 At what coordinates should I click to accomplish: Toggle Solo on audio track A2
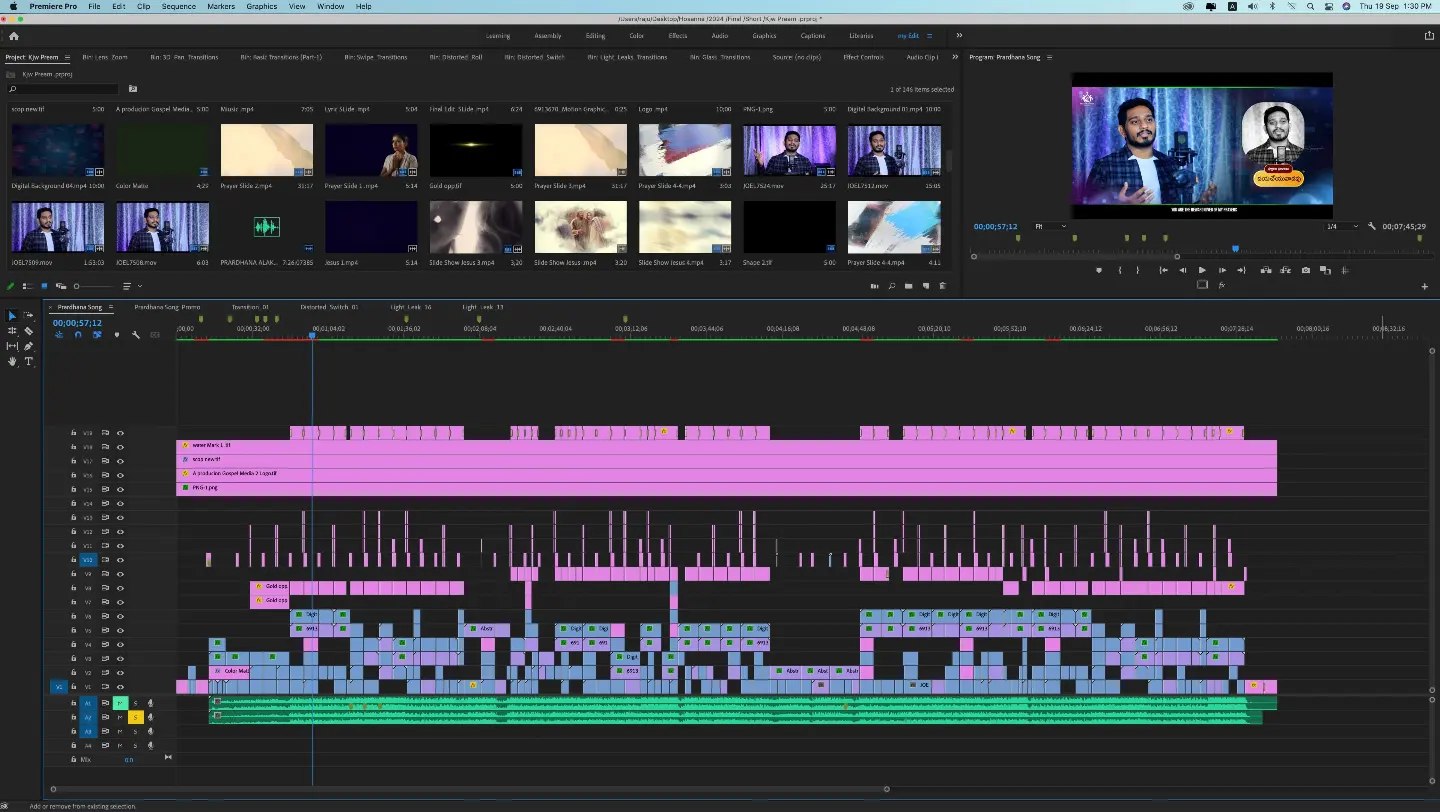(x=135, y=717)
